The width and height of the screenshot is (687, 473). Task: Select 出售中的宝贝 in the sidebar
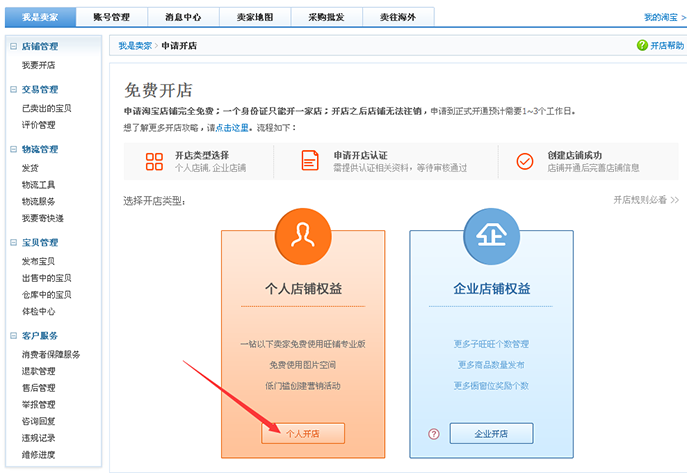(x=47, y=278)
